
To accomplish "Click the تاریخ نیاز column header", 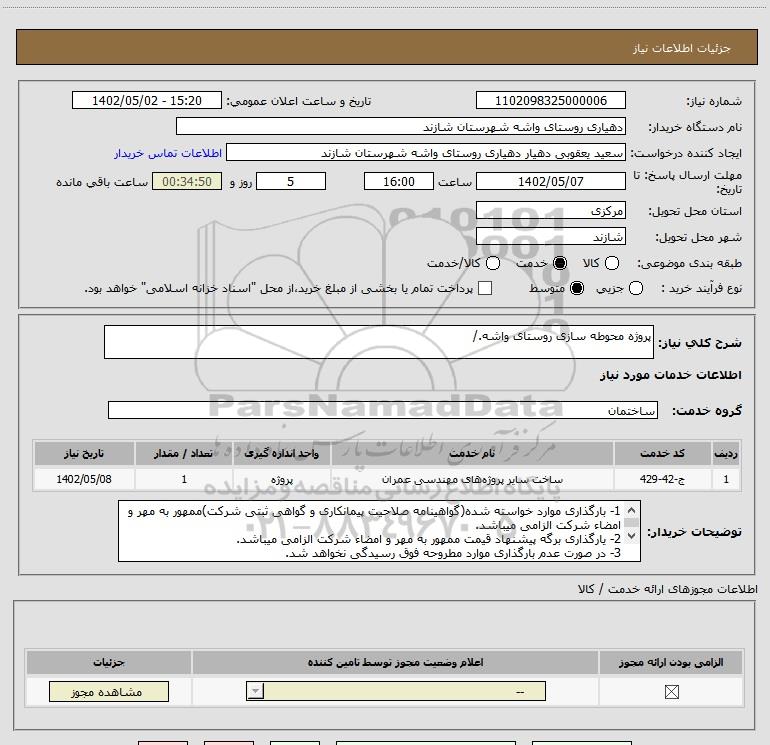I will [84, 453].
